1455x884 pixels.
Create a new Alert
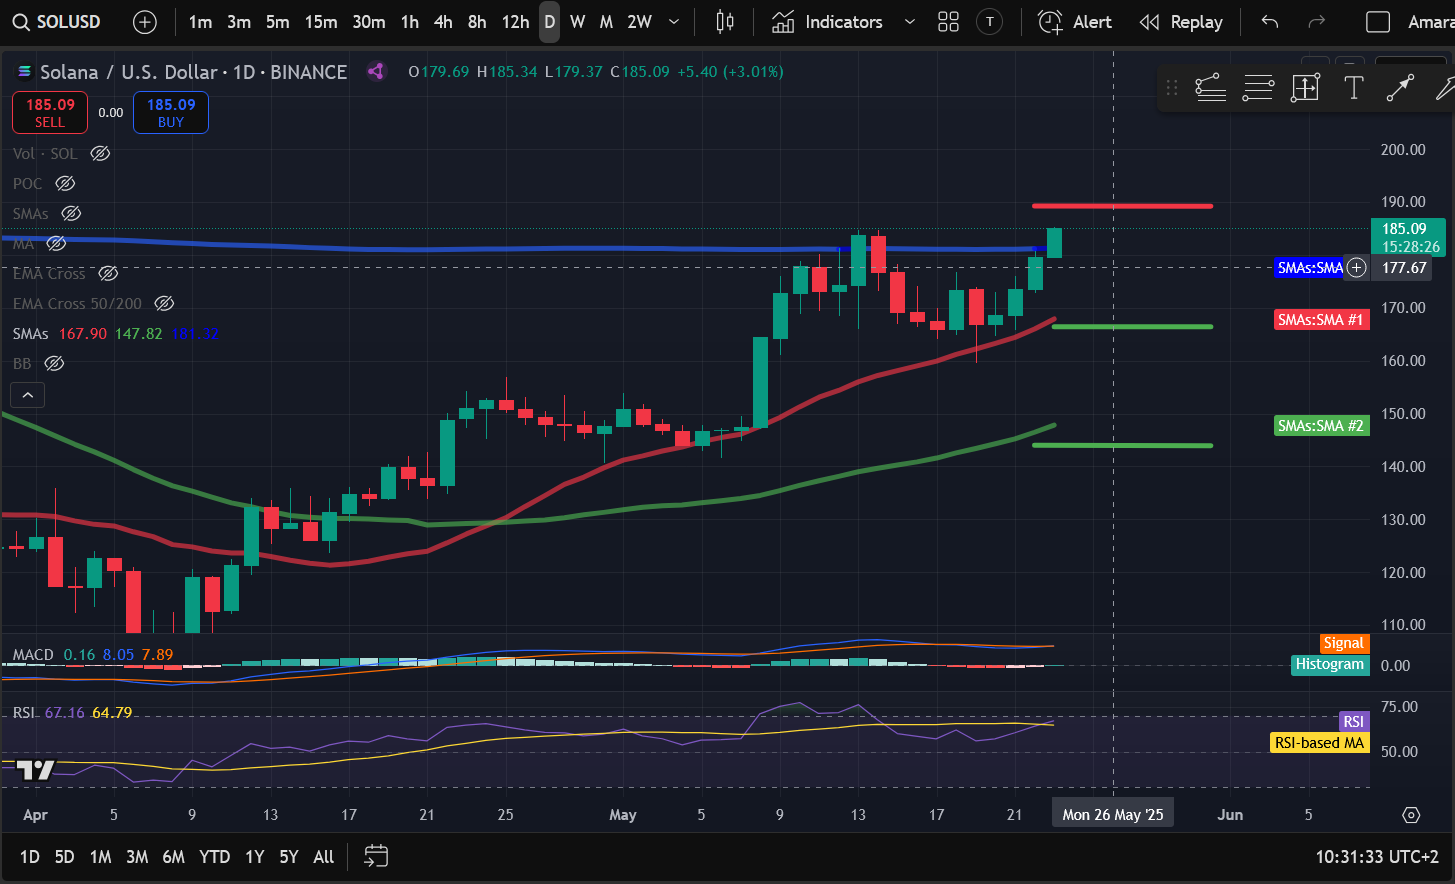point(1075,22)
